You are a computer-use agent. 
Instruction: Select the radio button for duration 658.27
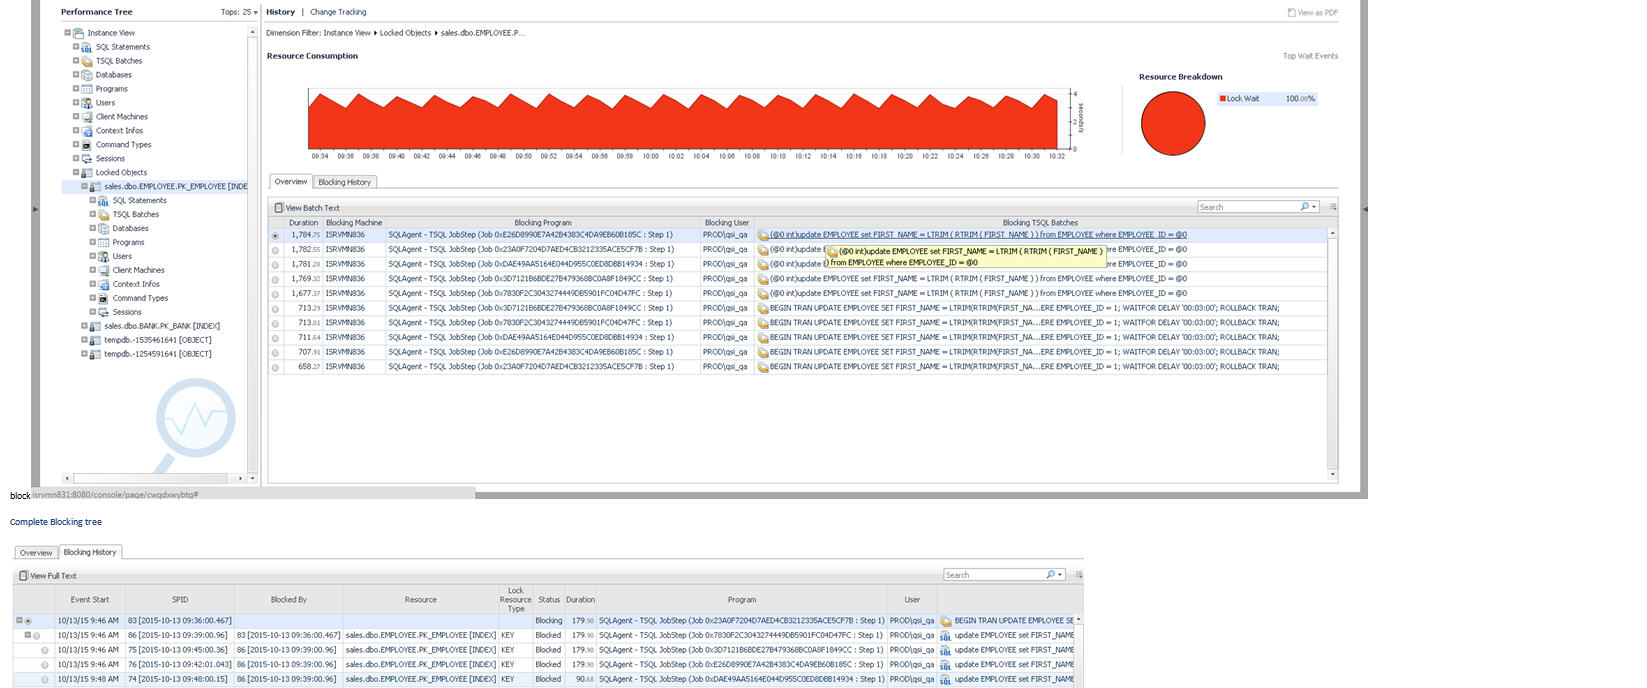[x=275, y=368]
